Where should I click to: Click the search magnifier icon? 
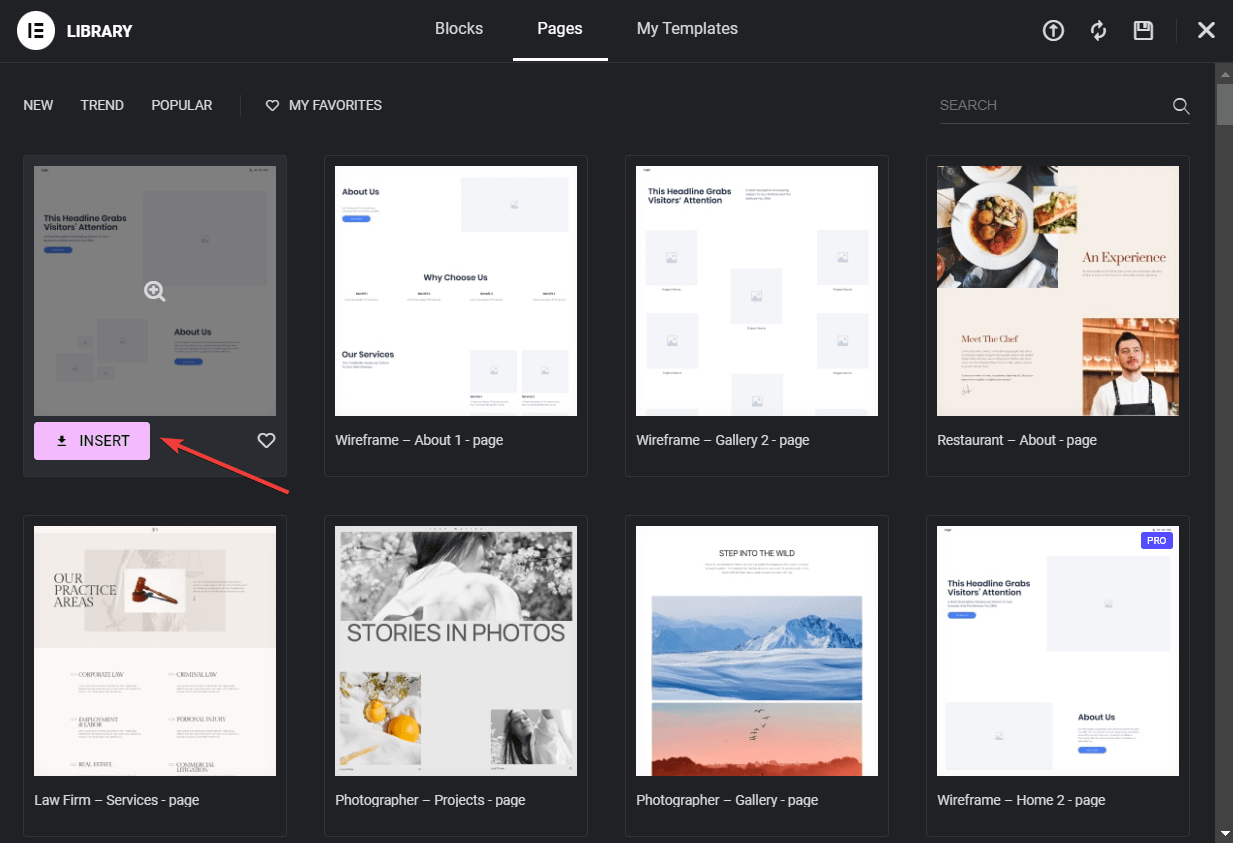tap(1181, 106)
